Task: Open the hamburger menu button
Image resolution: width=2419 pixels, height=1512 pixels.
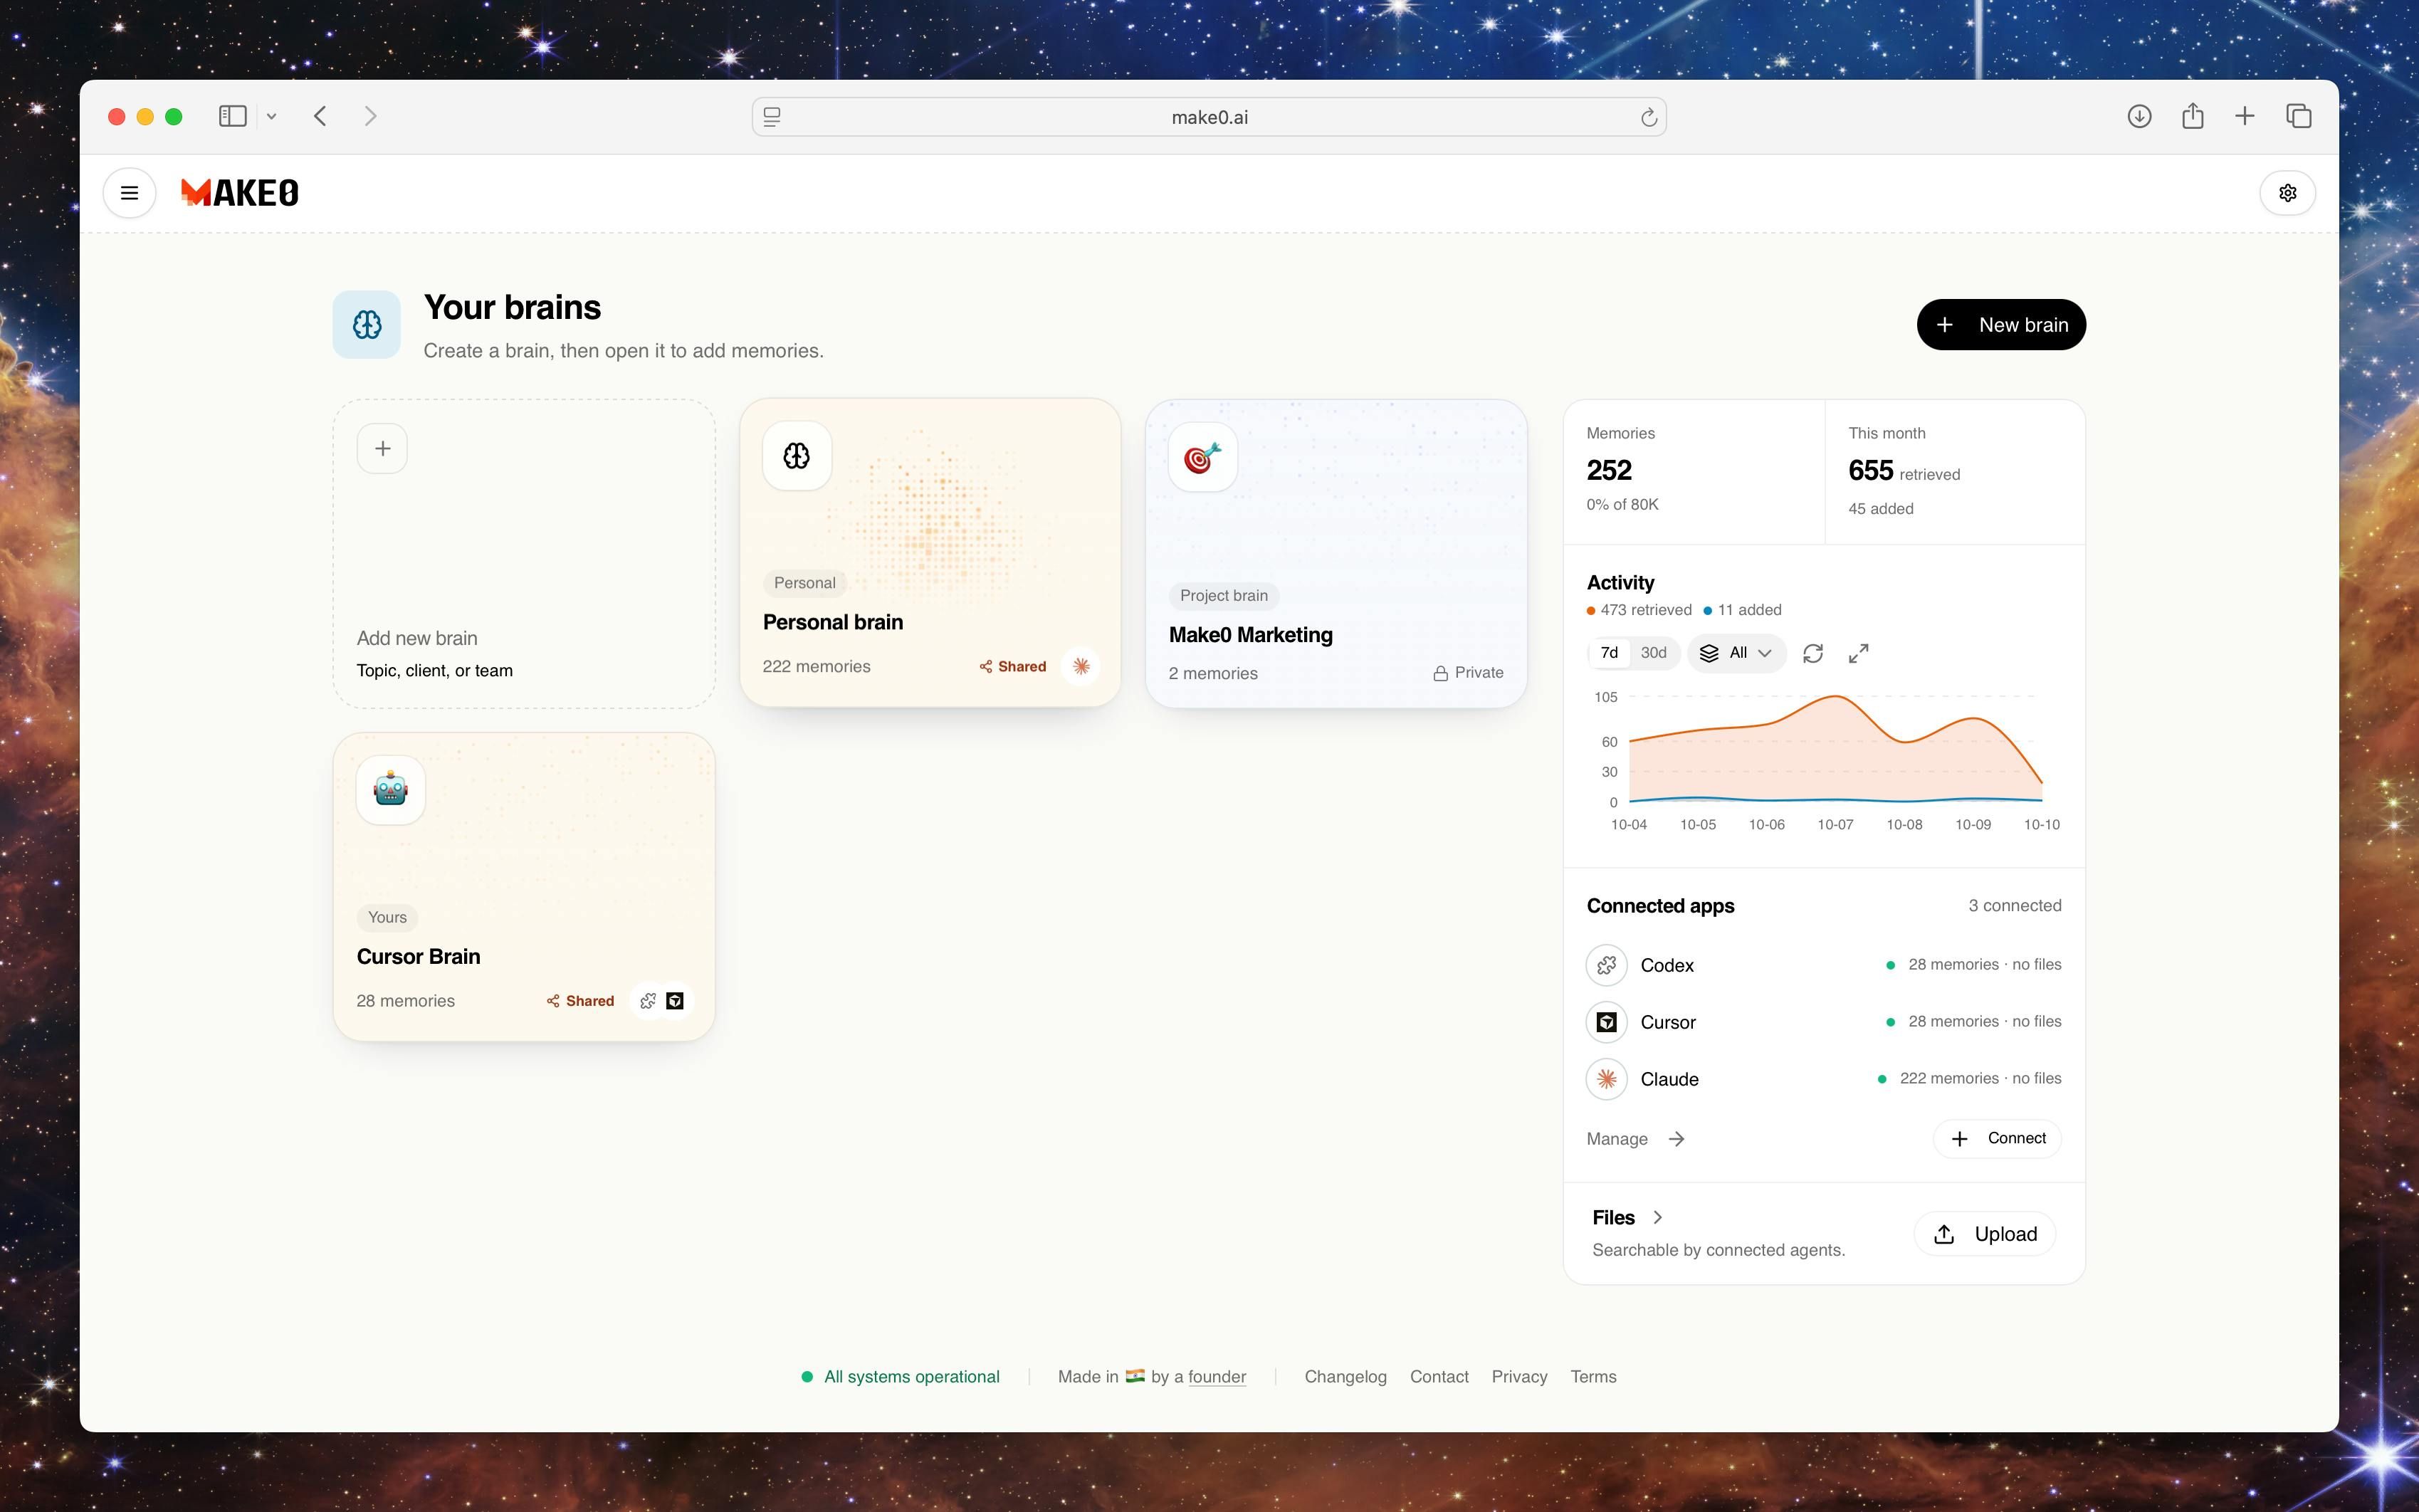Action: click(129, 193)
